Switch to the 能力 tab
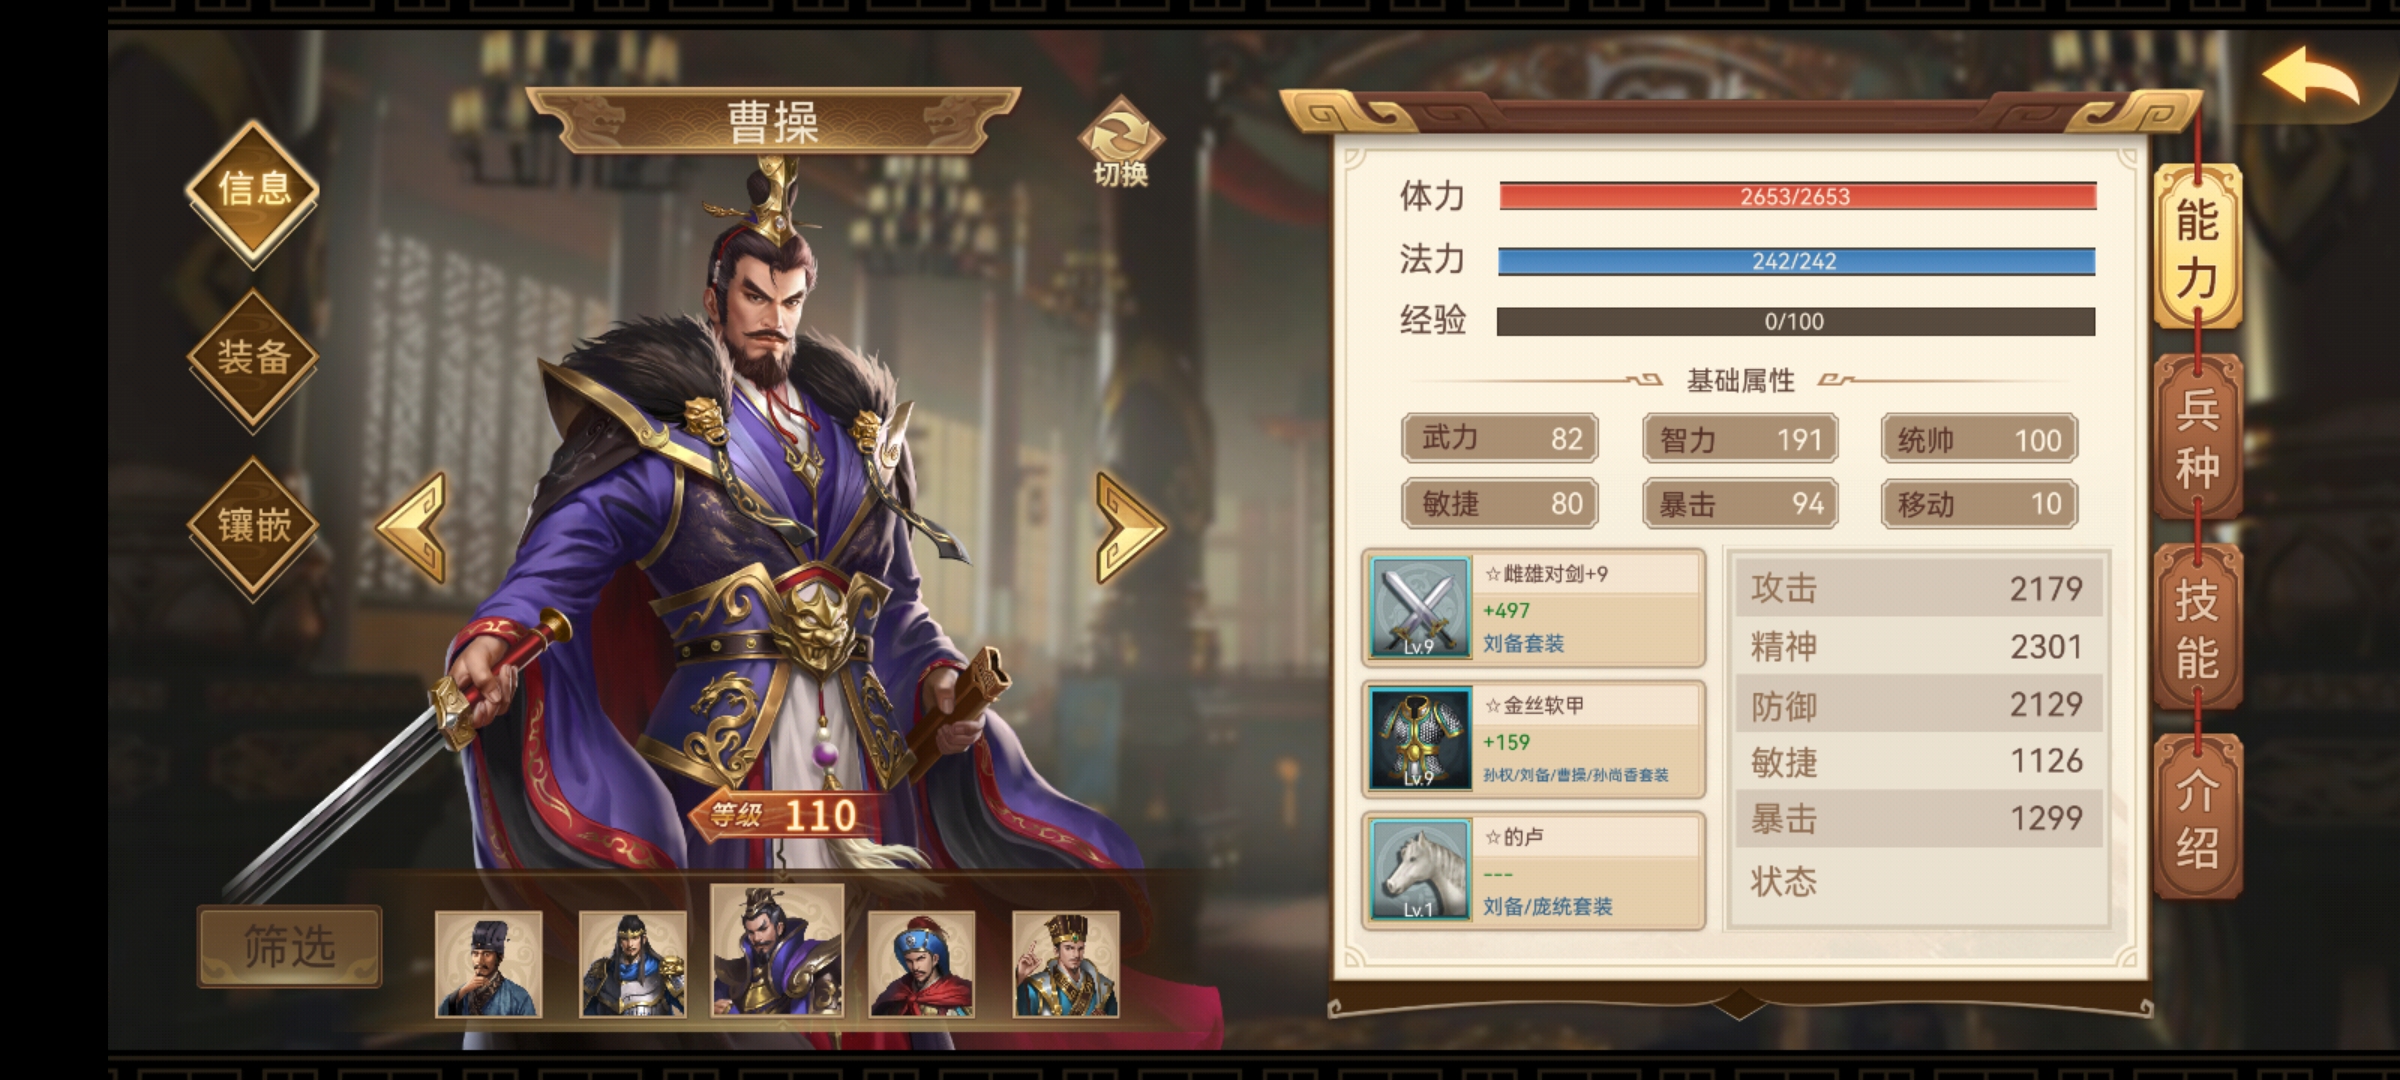 pyautogui.click(x=2197, y=248)
